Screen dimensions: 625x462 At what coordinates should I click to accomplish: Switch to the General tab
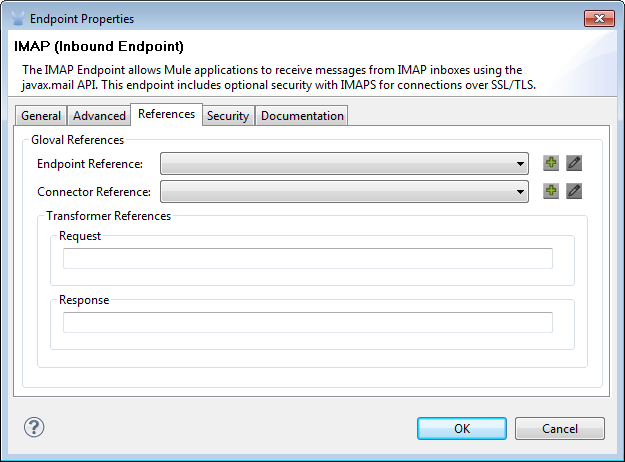coord(42,116)
